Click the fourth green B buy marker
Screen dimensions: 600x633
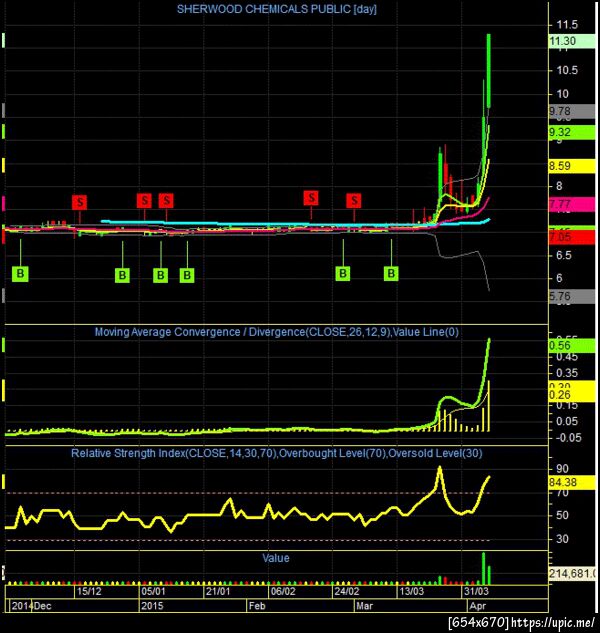187,275
